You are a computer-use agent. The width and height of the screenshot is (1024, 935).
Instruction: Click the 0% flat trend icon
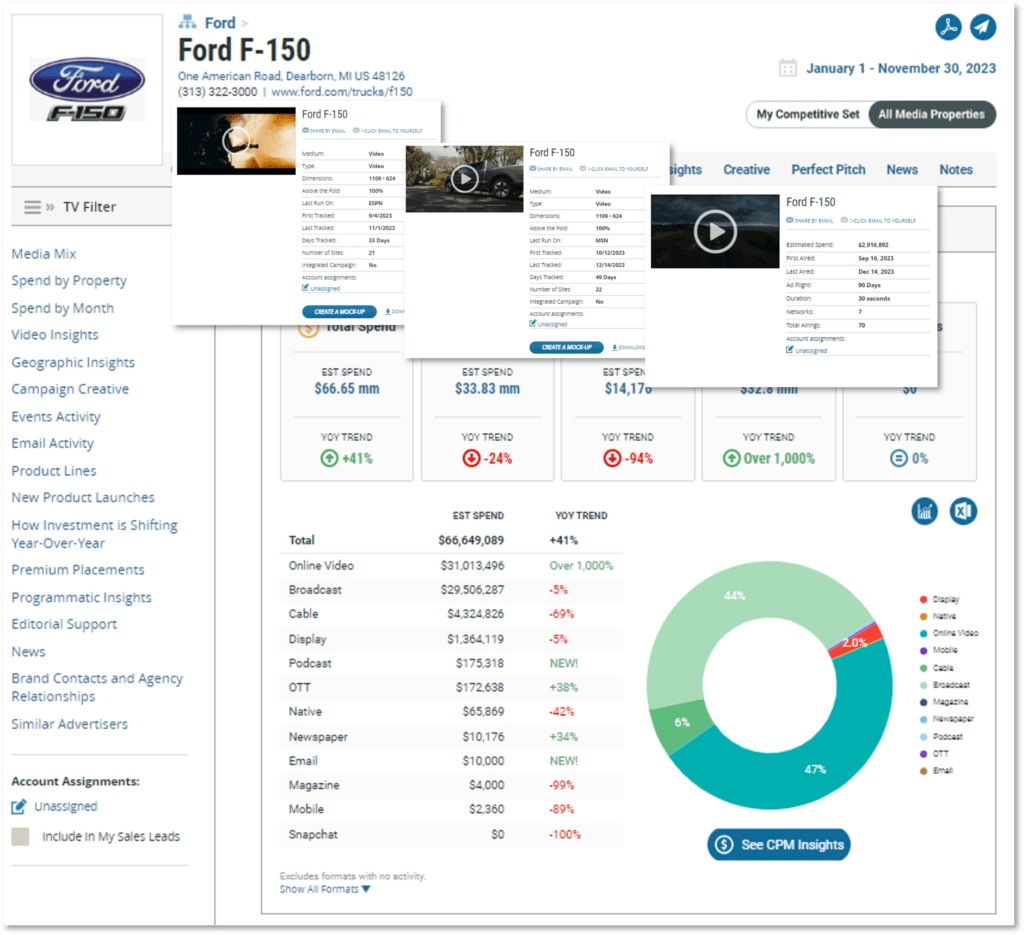tap(899, 458)
